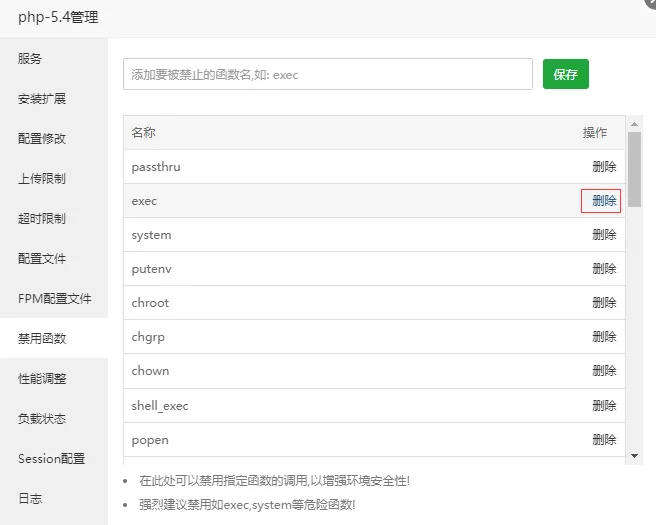Remove chroot via its 删除 link
Screen dimensions: 656x525
click(604, 302)
